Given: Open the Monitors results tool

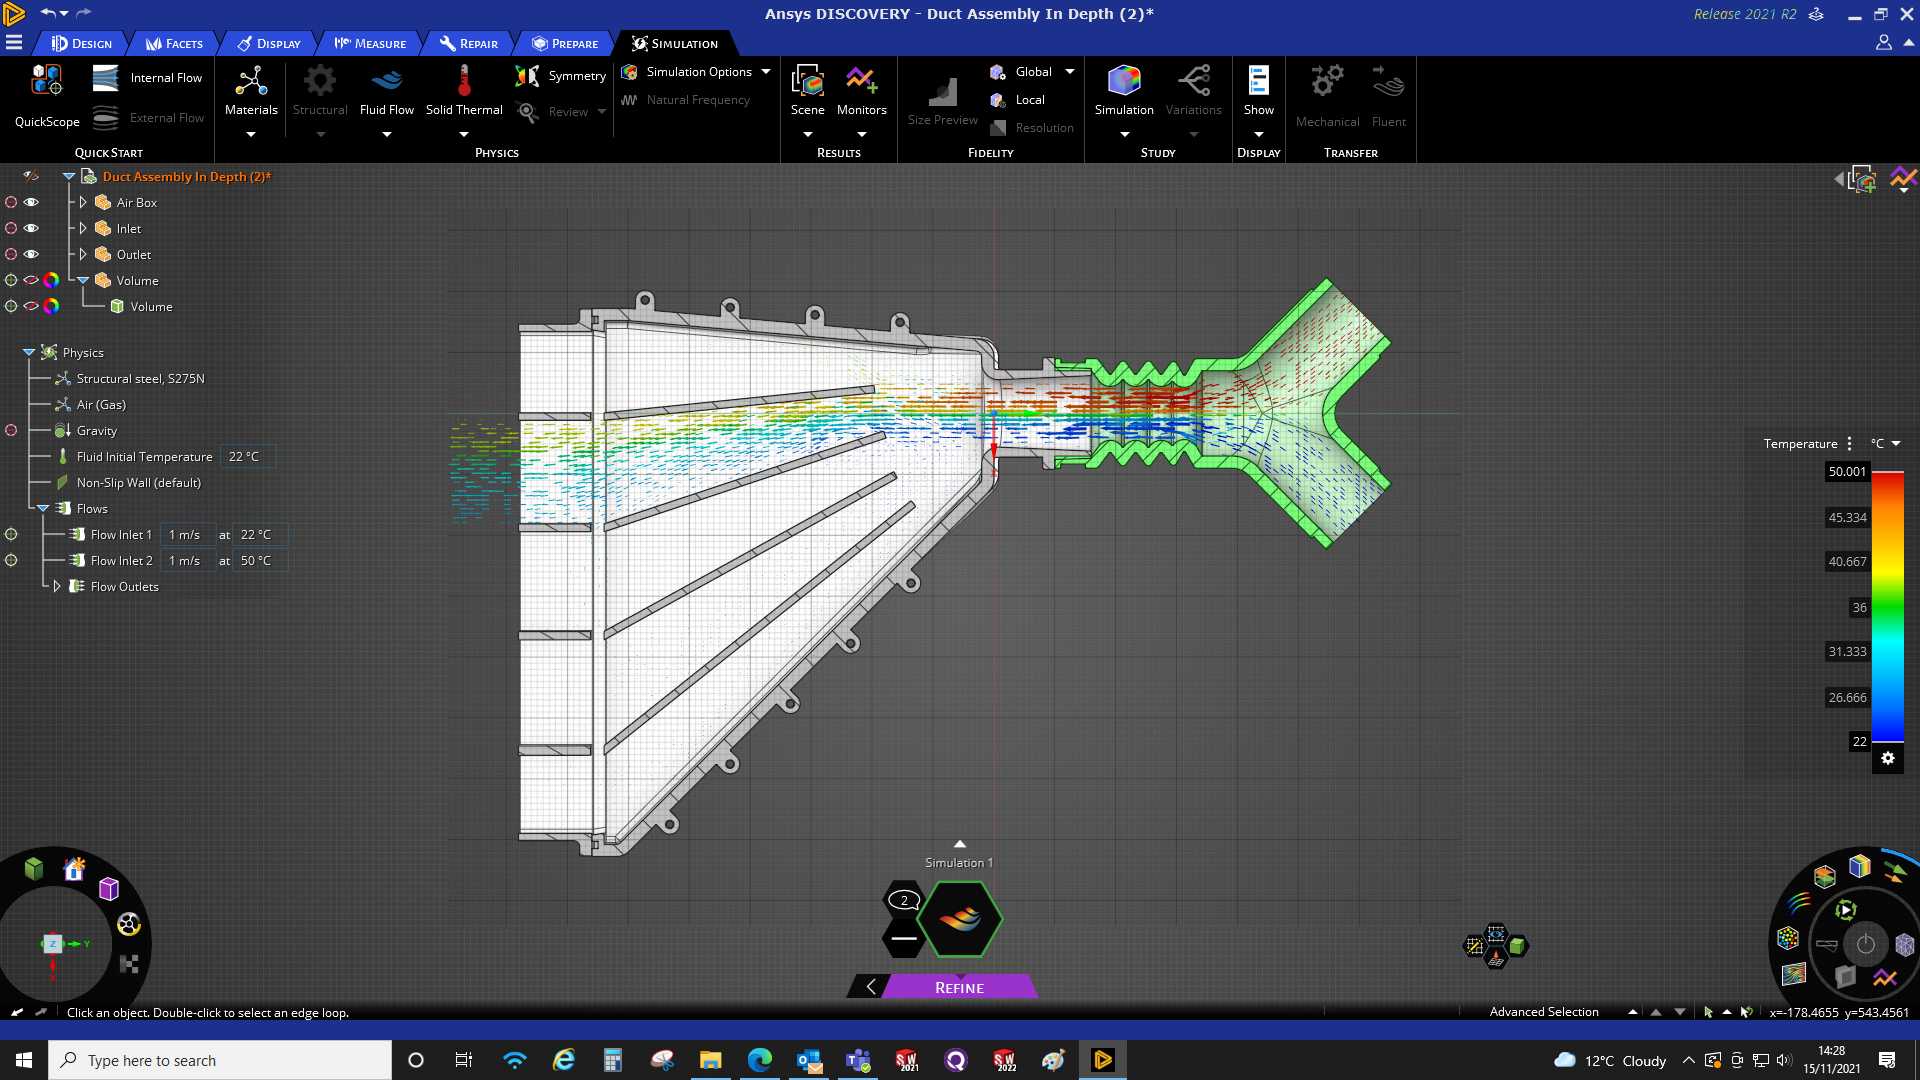Looking at the screenshot, I should (x=862, y=92).
